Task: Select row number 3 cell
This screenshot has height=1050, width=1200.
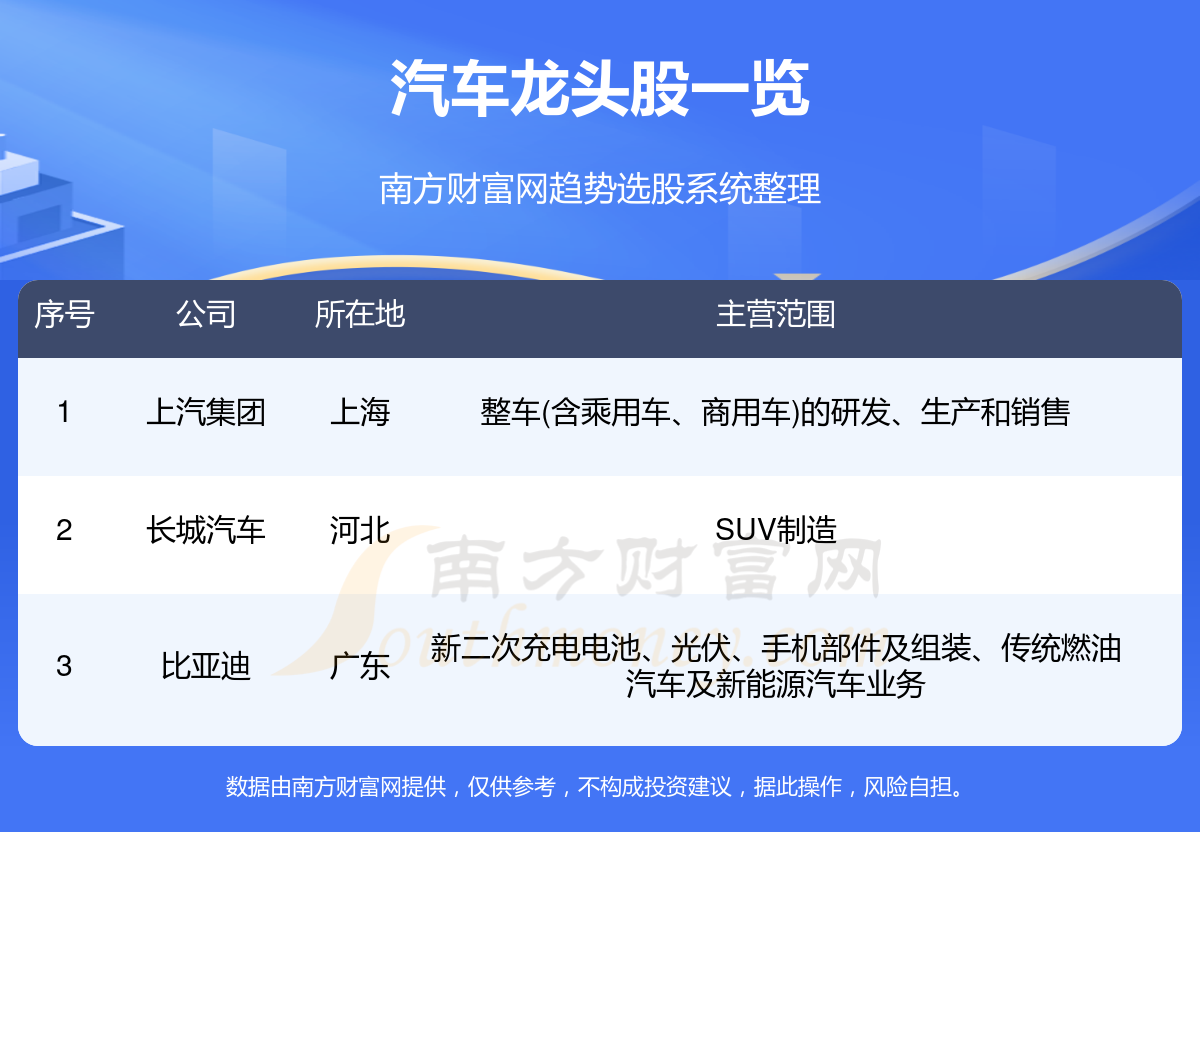Action: tap(64, 666)
